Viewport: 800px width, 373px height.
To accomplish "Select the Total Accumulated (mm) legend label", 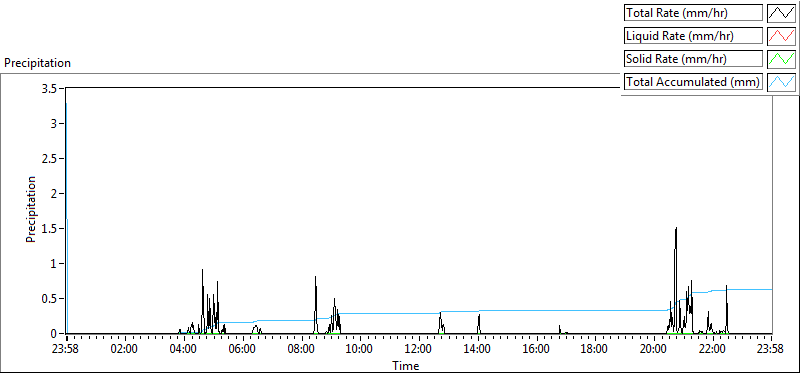I will pyautogui.click(x=693, y=82).
